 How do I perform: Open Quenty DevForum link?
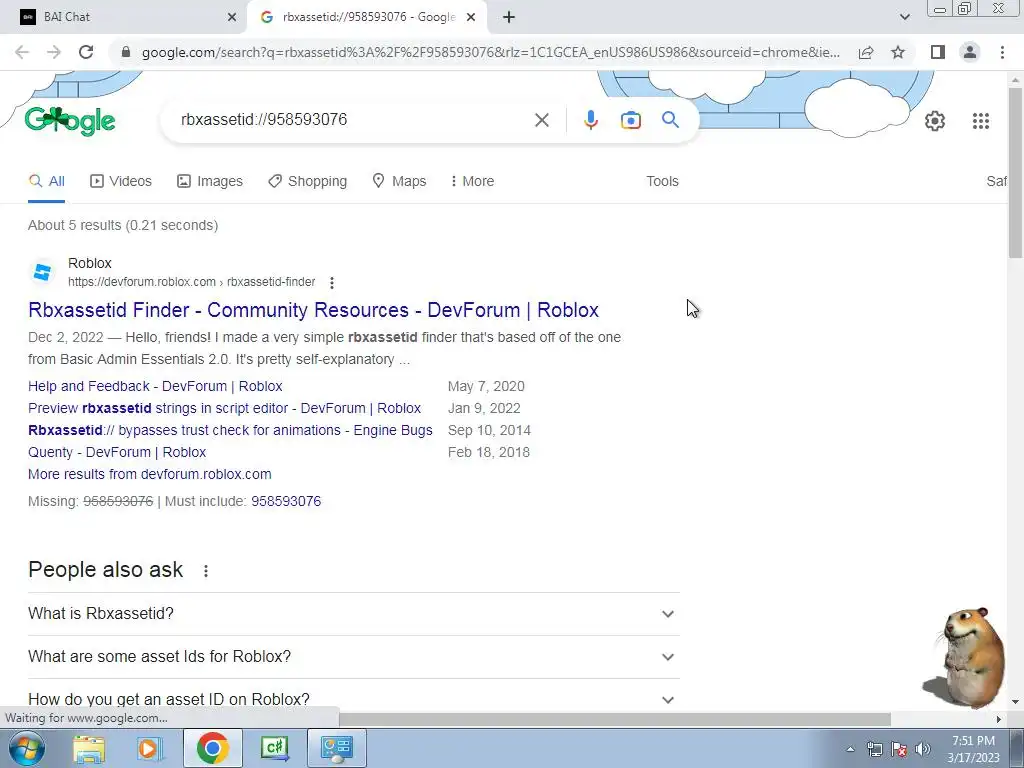[117, 453]
